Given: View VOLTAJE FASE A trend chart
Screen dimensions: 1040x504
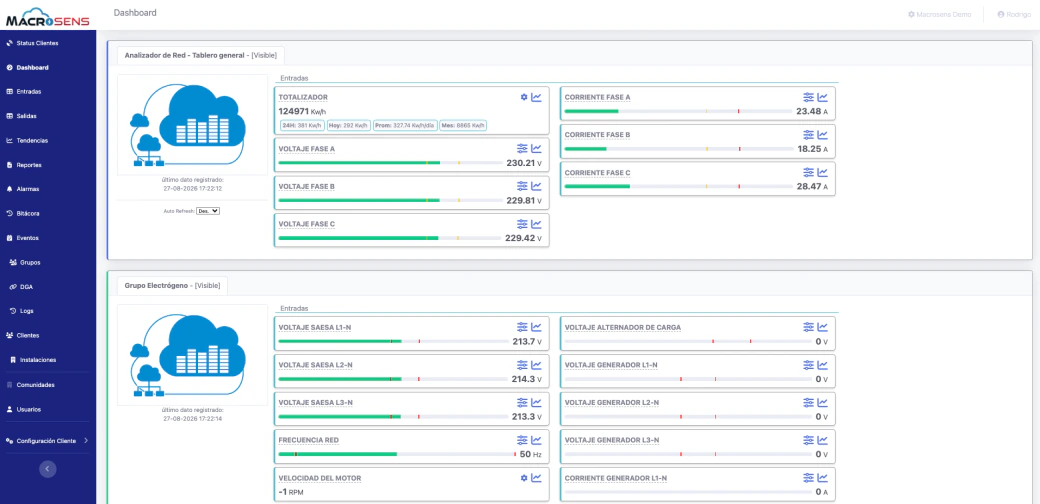Looking at the screenshot, I should (536, 149).
